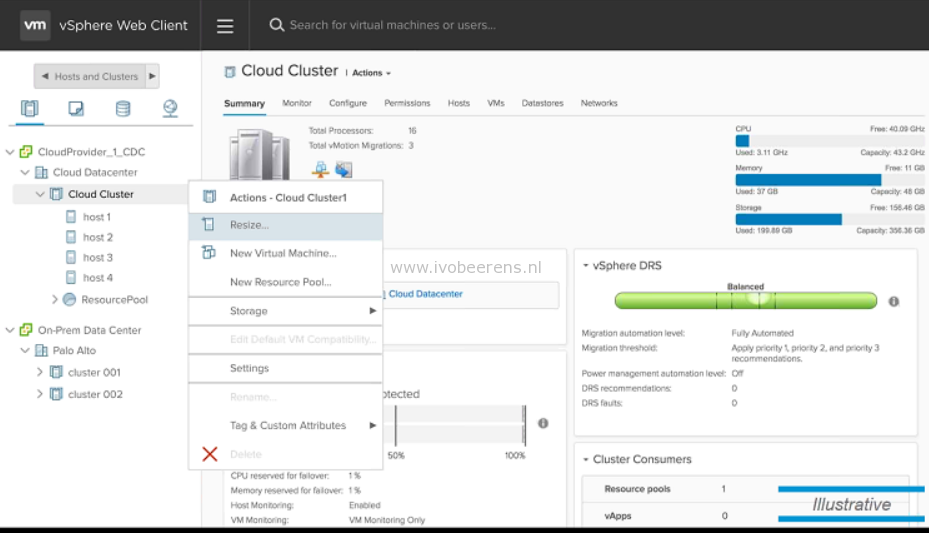Open Hosts and Clusters navigator label
This screenshot has width=929, height=533.
[96, 76]
